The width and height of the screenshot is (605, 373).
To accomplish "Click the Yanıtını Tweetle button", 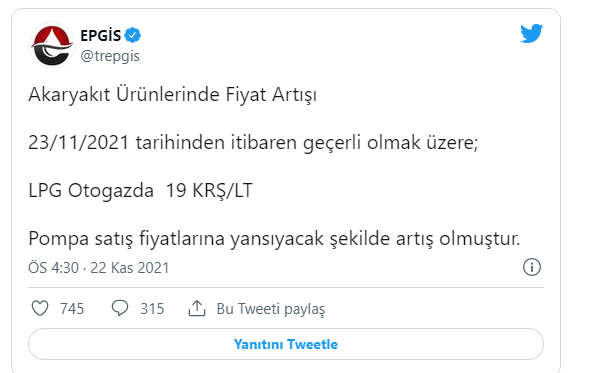I will click(x=286, y=344).
